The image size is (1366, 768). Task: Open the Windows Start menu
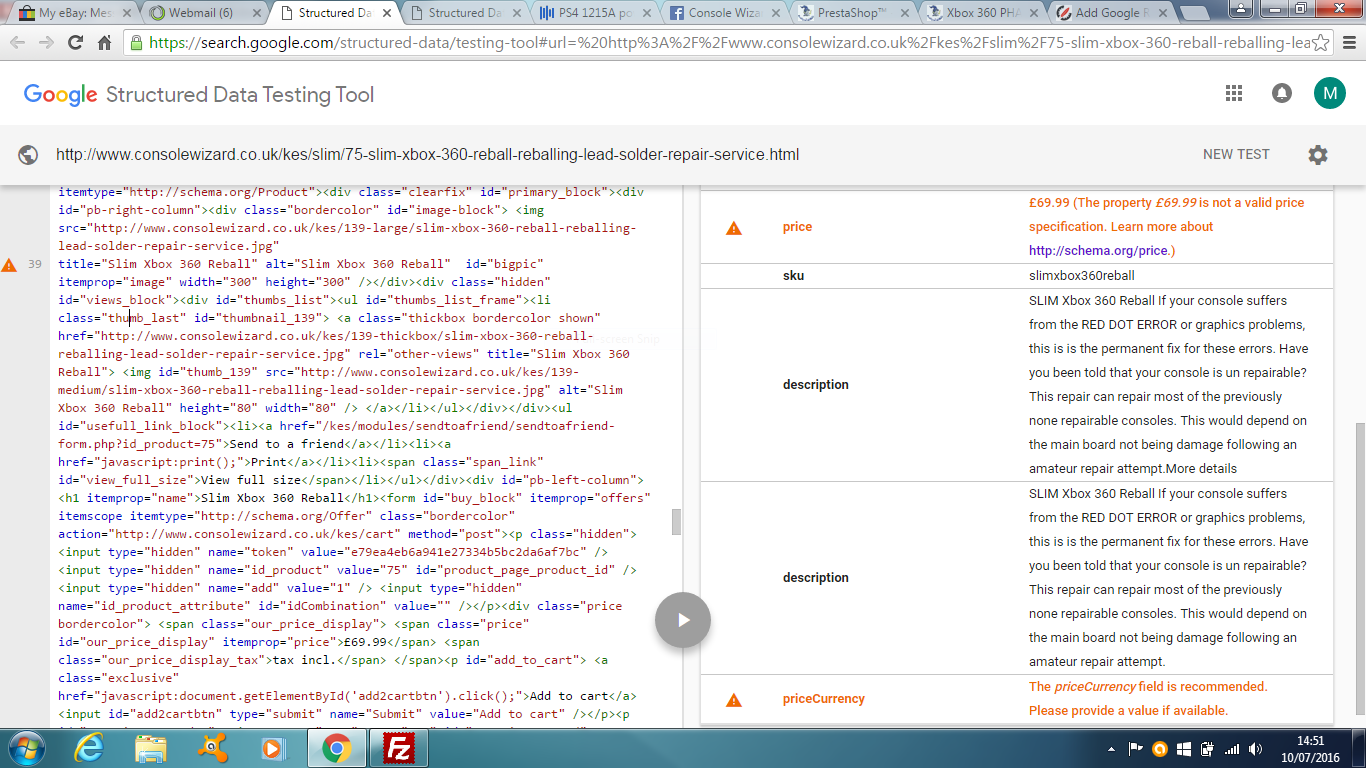point(26,748)
